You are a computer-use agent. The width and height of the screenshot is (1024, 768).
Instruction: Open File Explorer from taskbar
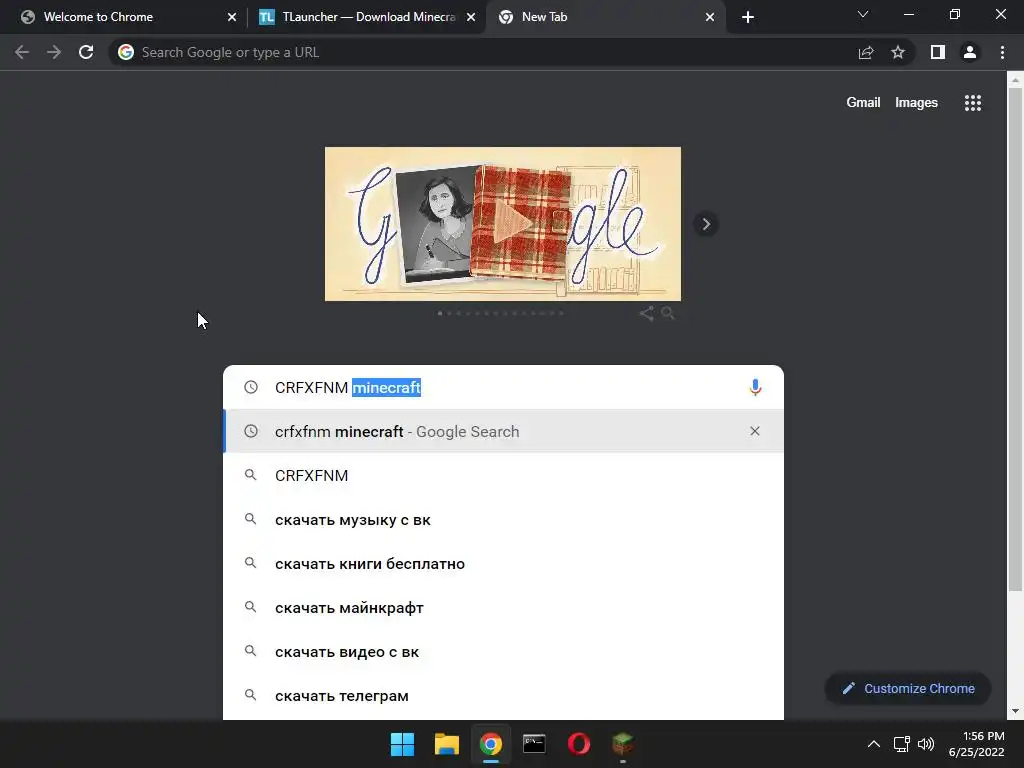[447, 744]
